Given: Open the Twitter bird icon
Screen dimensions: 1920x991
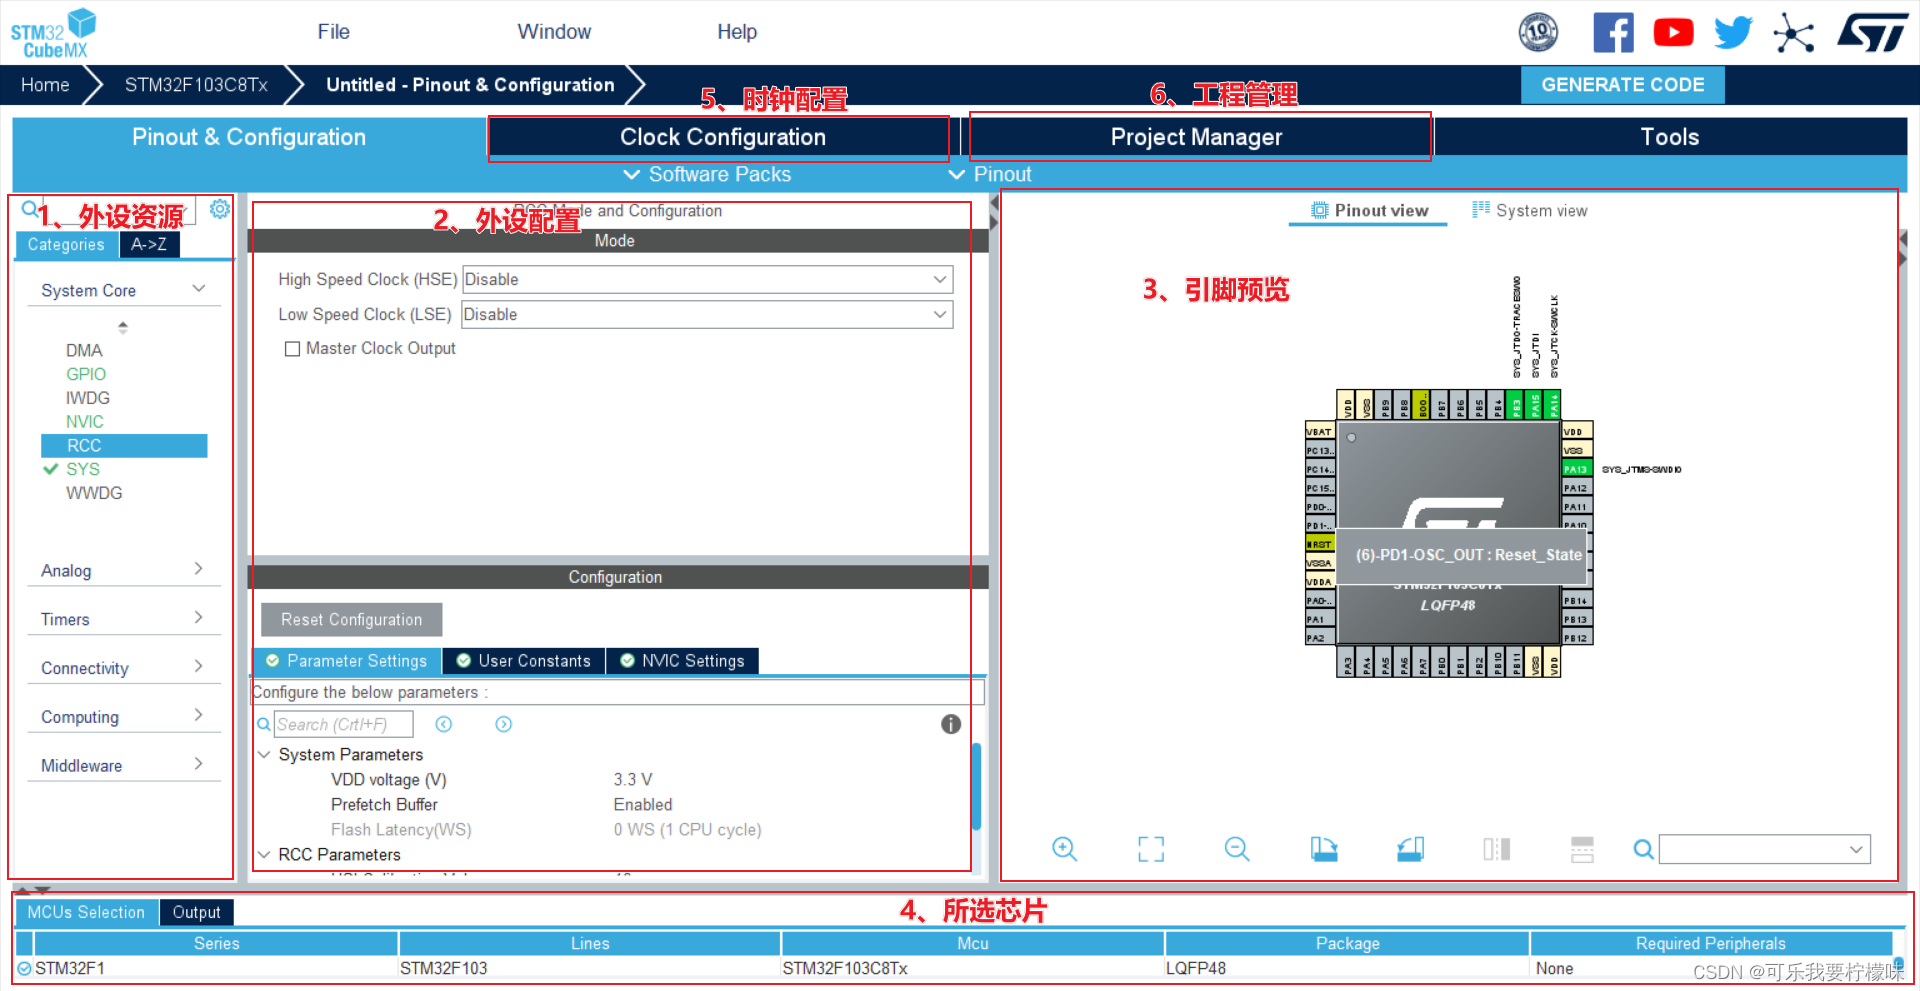Looking at the screenshot, I should point(1733,32).
